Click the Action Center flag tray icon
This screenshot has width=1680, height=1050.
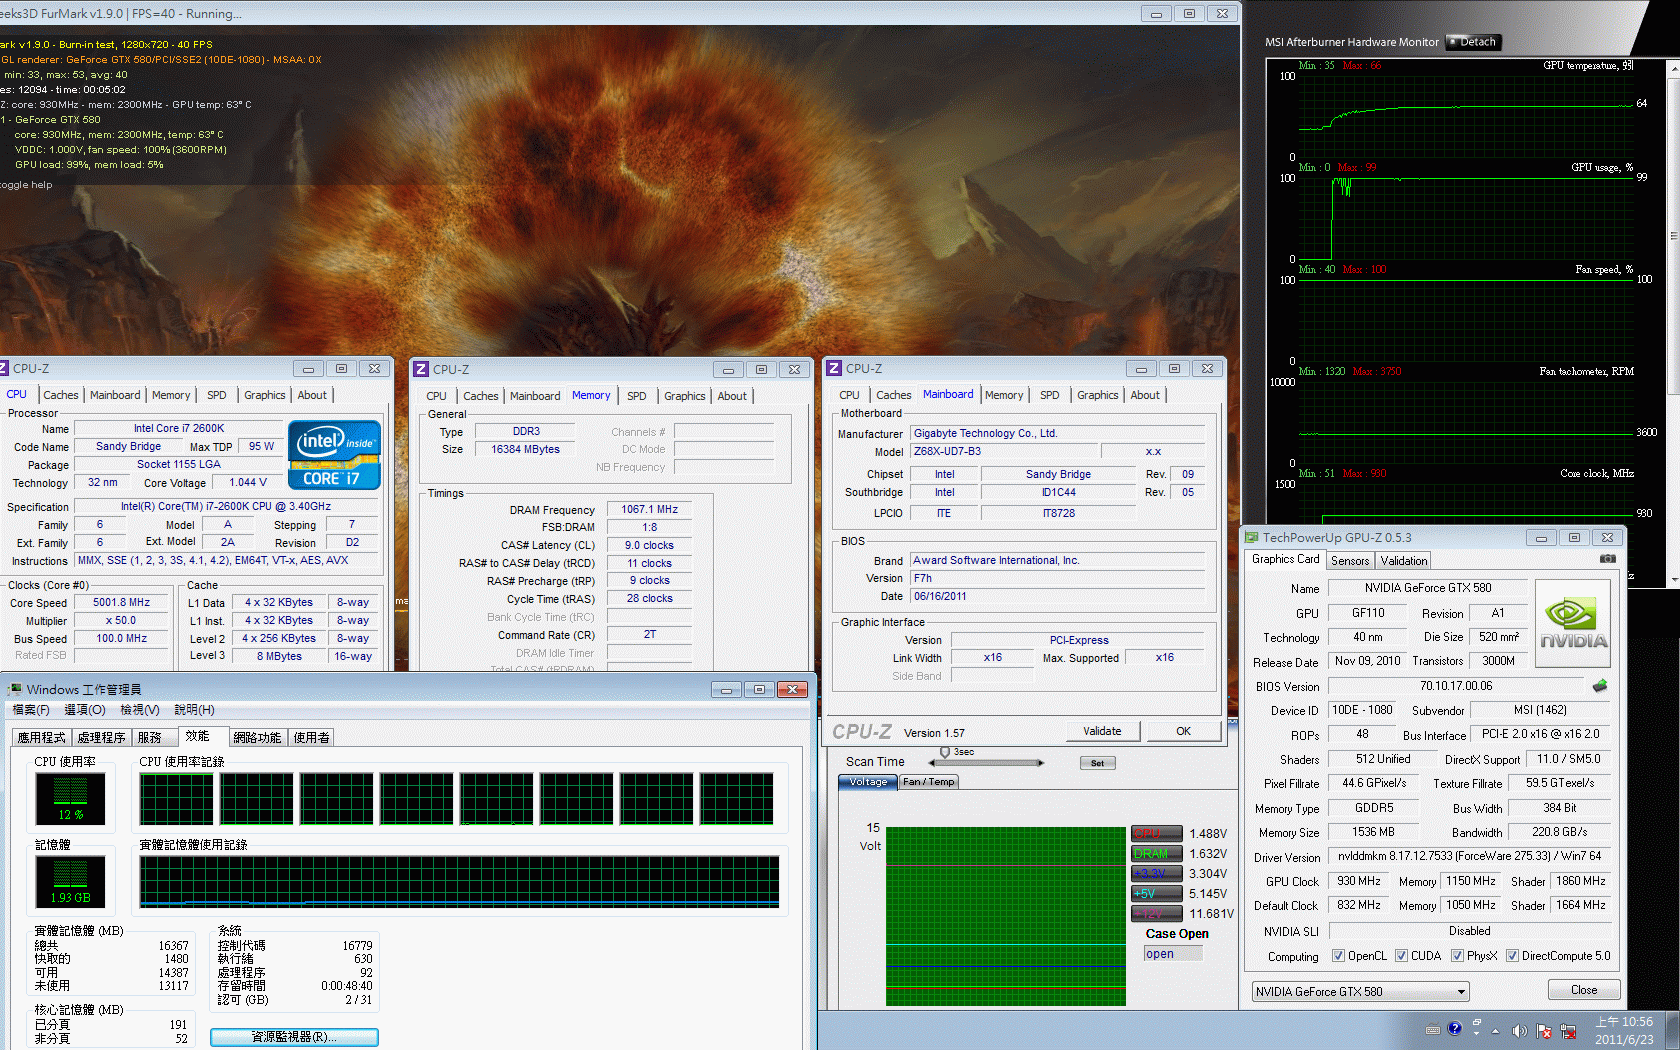(1544, 1031)
